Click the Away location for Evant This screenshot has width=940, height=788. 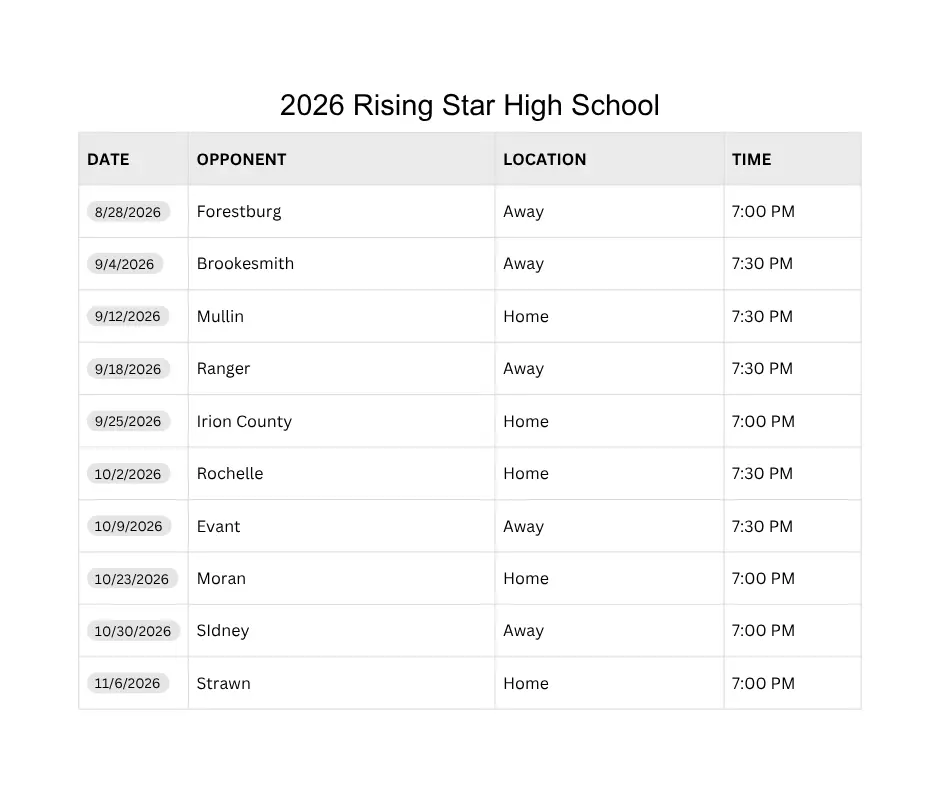click(523, 527)
